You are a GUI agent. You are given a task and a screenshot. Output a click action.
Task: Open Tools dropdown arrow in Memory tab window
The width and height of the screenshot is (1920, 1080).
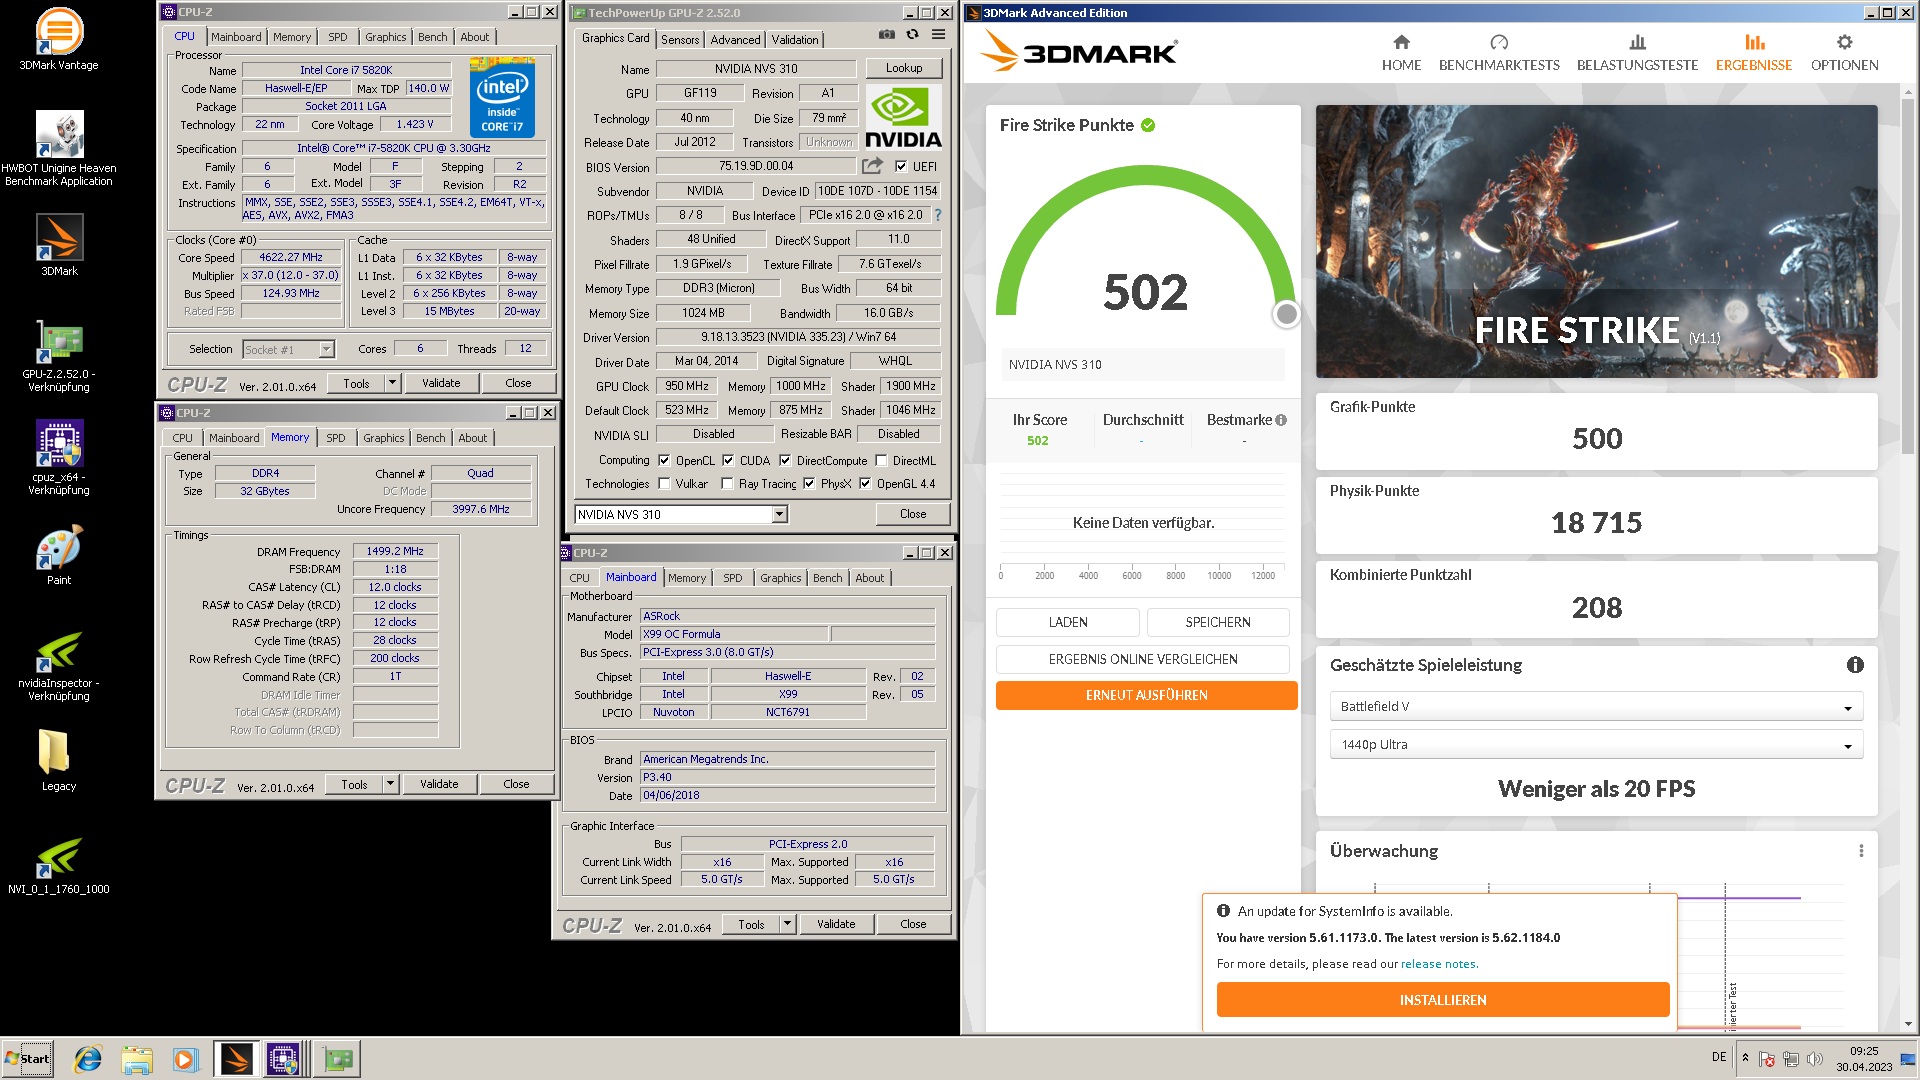click(390, 784)
